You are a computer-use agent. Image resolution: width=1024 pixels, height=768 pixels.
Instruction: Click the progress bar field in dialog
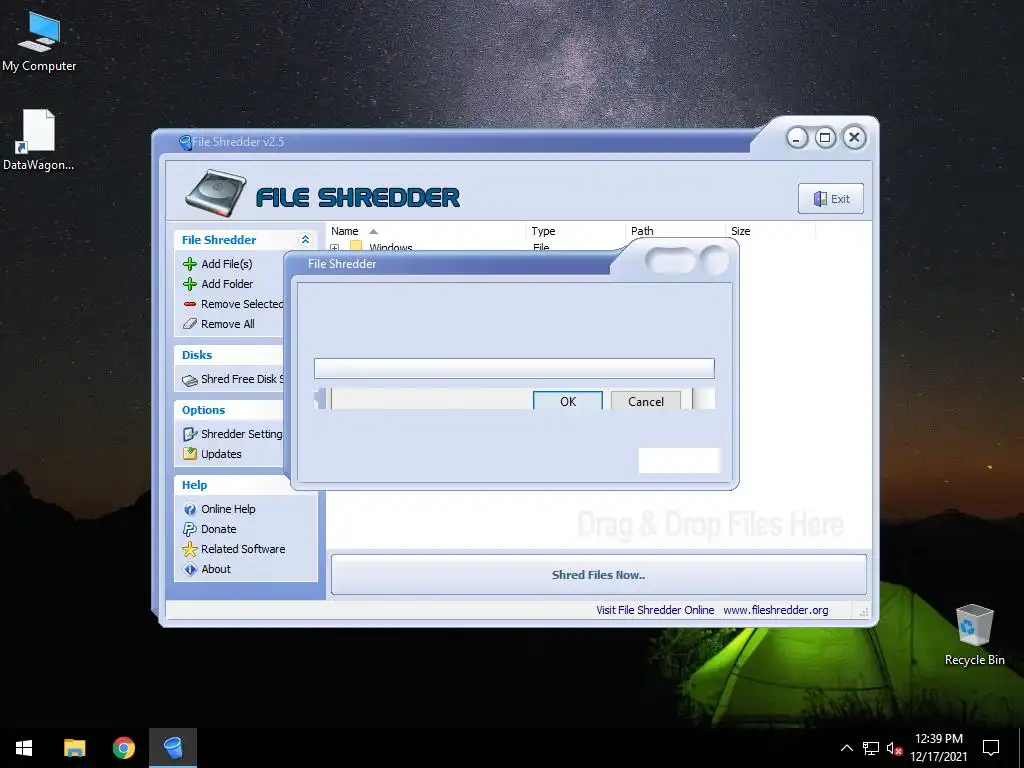(514, 368)
